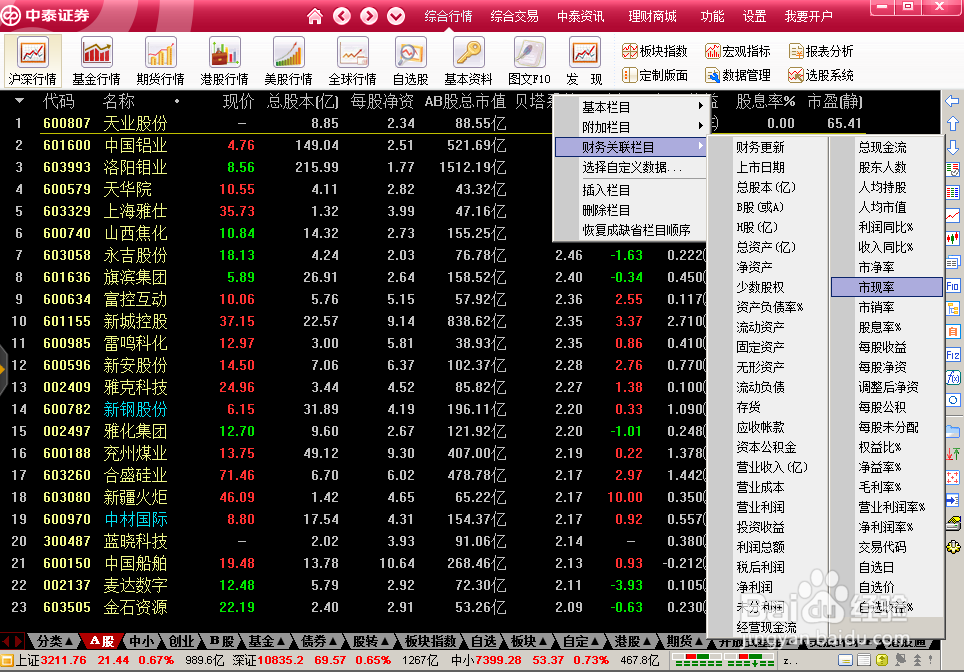964x672 pixels.
Task: Choose 删除栏目 from context menu
Action: [x=630, y=210]
